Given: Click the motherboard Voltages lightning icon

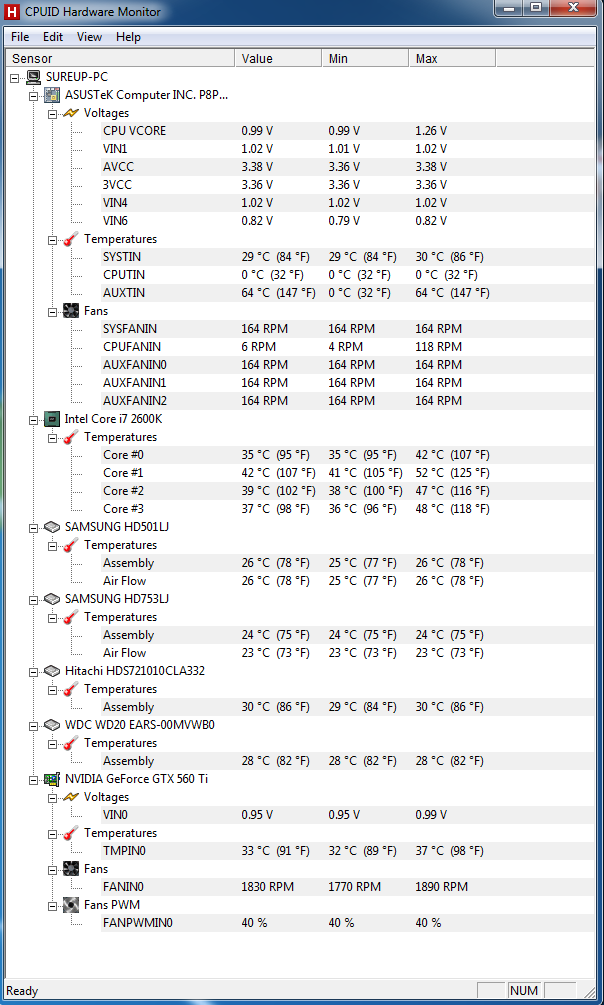Looking at the screenshot, I should coord(71,113).
